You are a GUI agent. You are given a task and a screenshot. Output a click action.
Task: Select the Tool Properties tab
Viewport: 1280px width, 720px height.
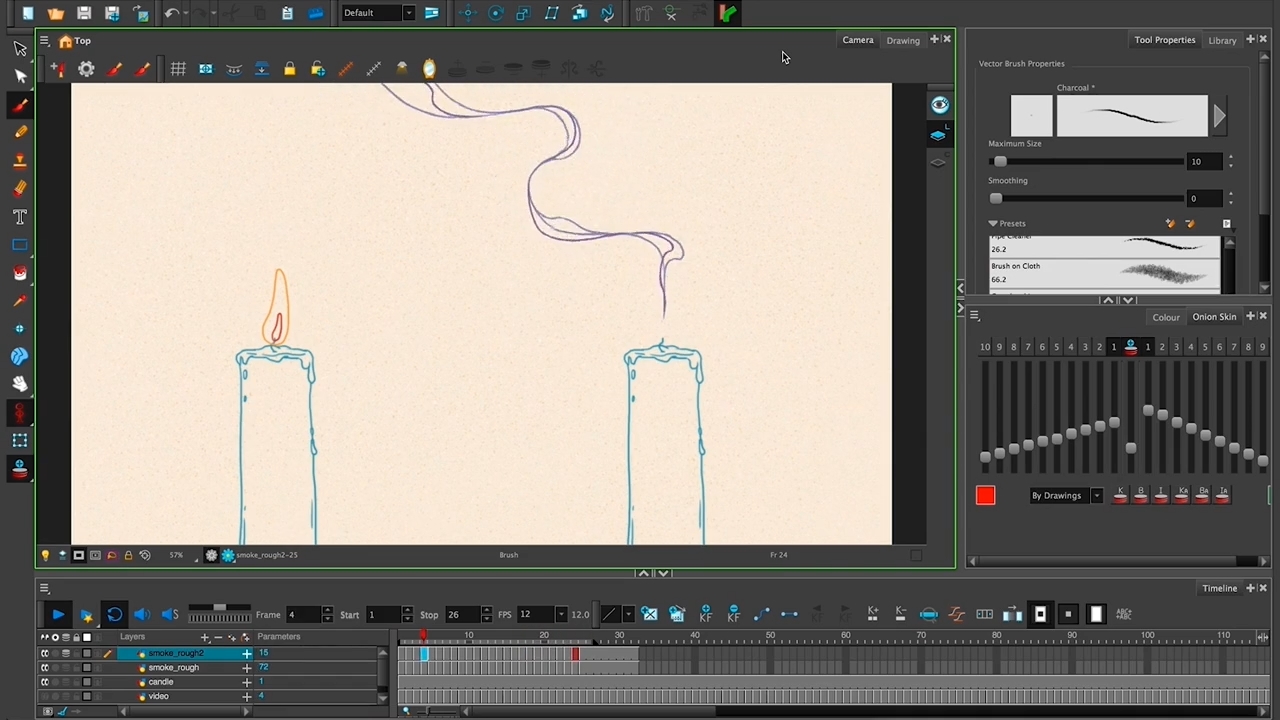[x=1165, y=40]
